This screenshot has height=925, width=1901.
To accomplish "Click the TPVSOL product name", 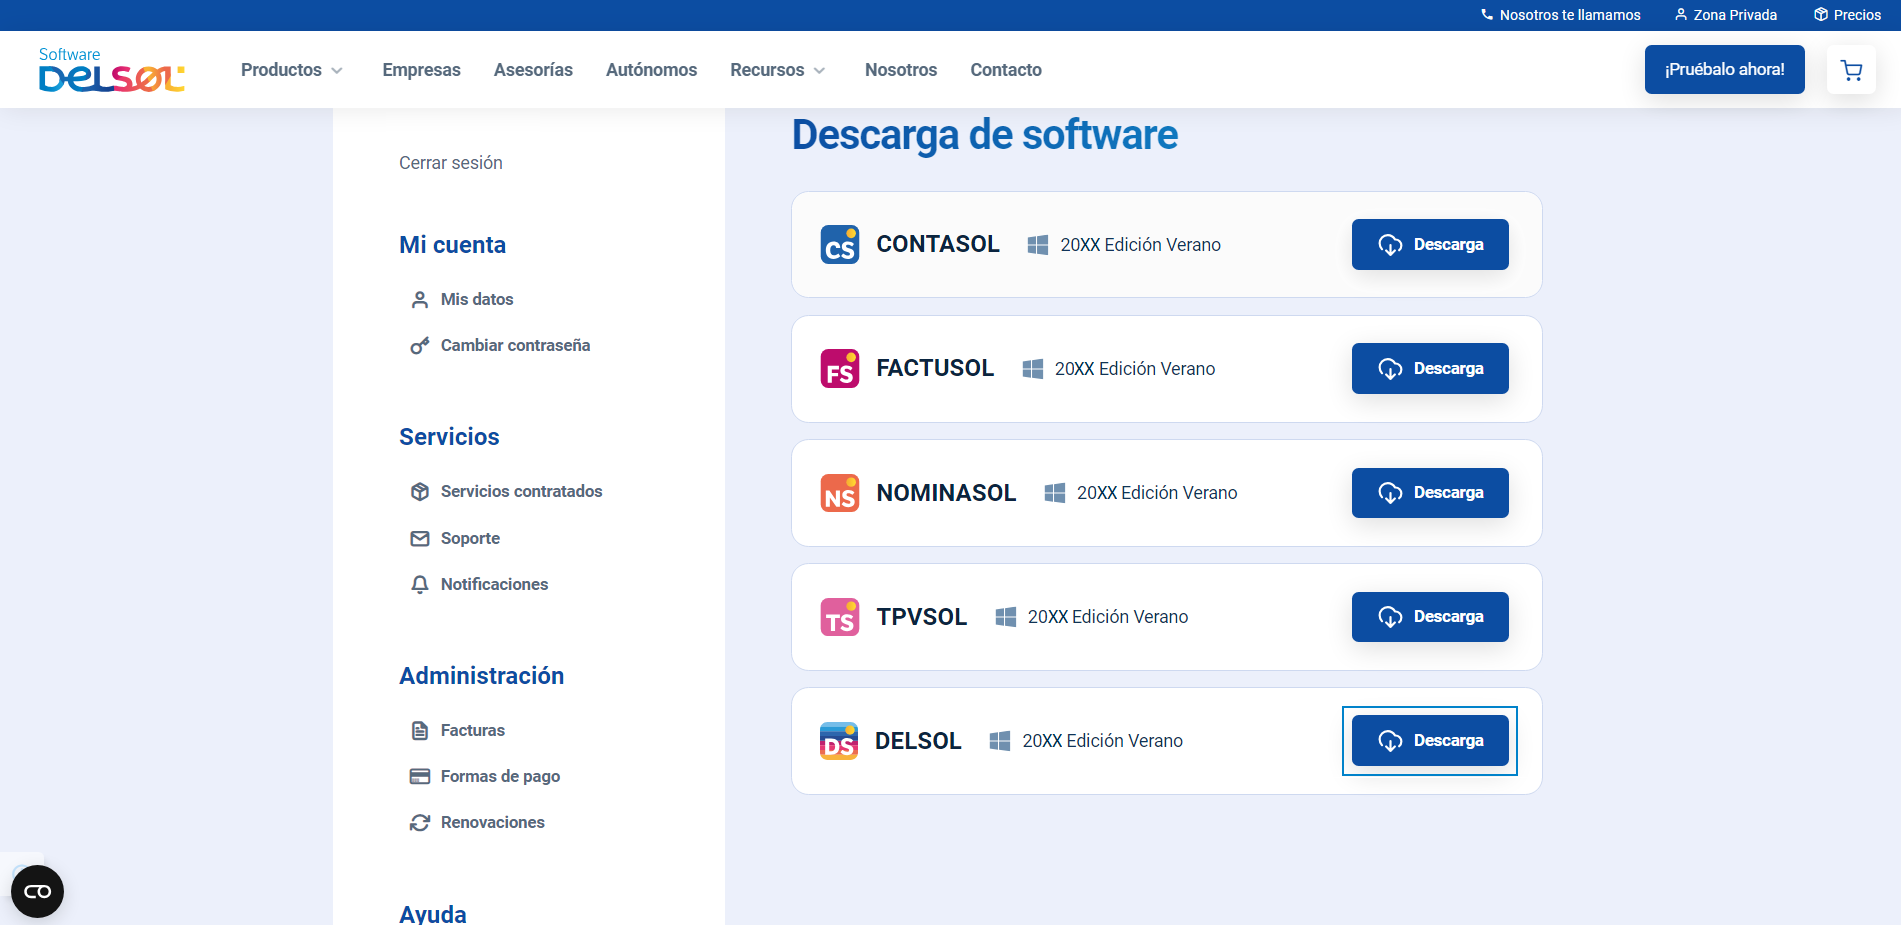I will [x=922, y=617].
